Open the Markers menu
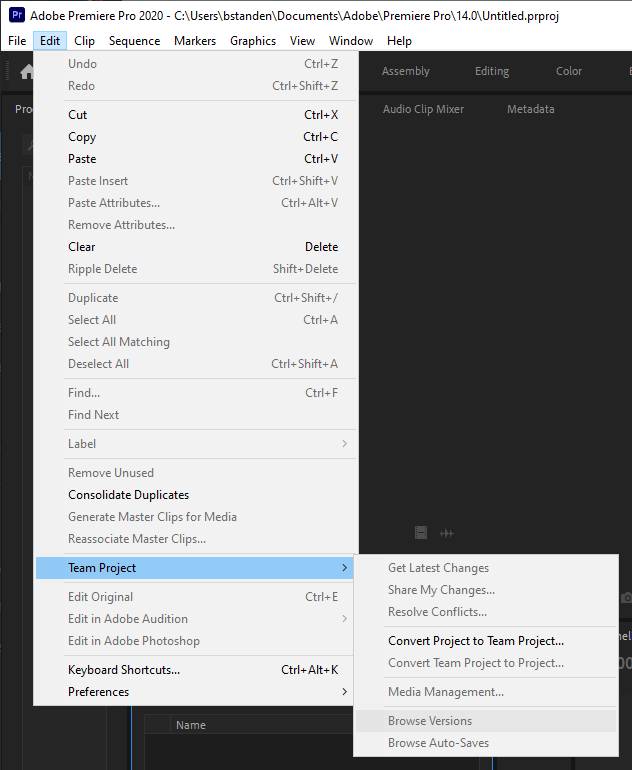This screenshot has height=770, width=632. [x=194, y=41]
